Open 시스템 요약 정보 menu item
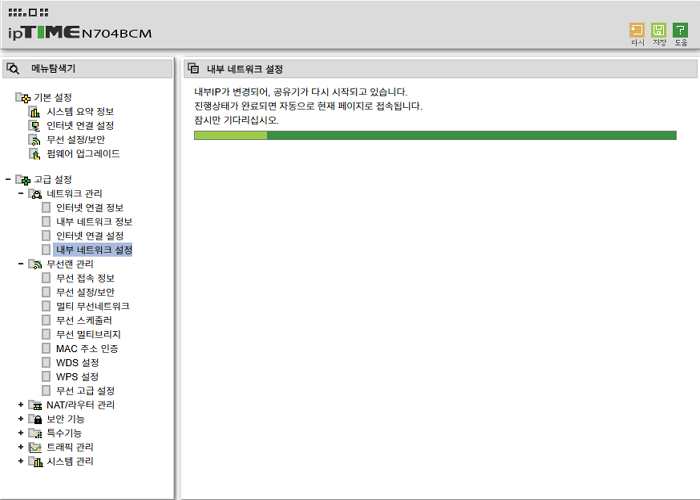 pos(80,112)
